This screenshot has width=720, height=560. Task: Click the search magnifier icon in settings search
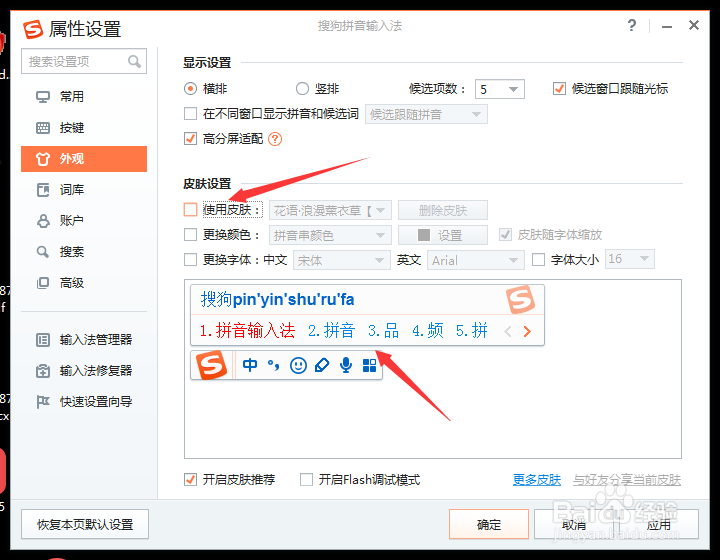click(x=134, y=61)
